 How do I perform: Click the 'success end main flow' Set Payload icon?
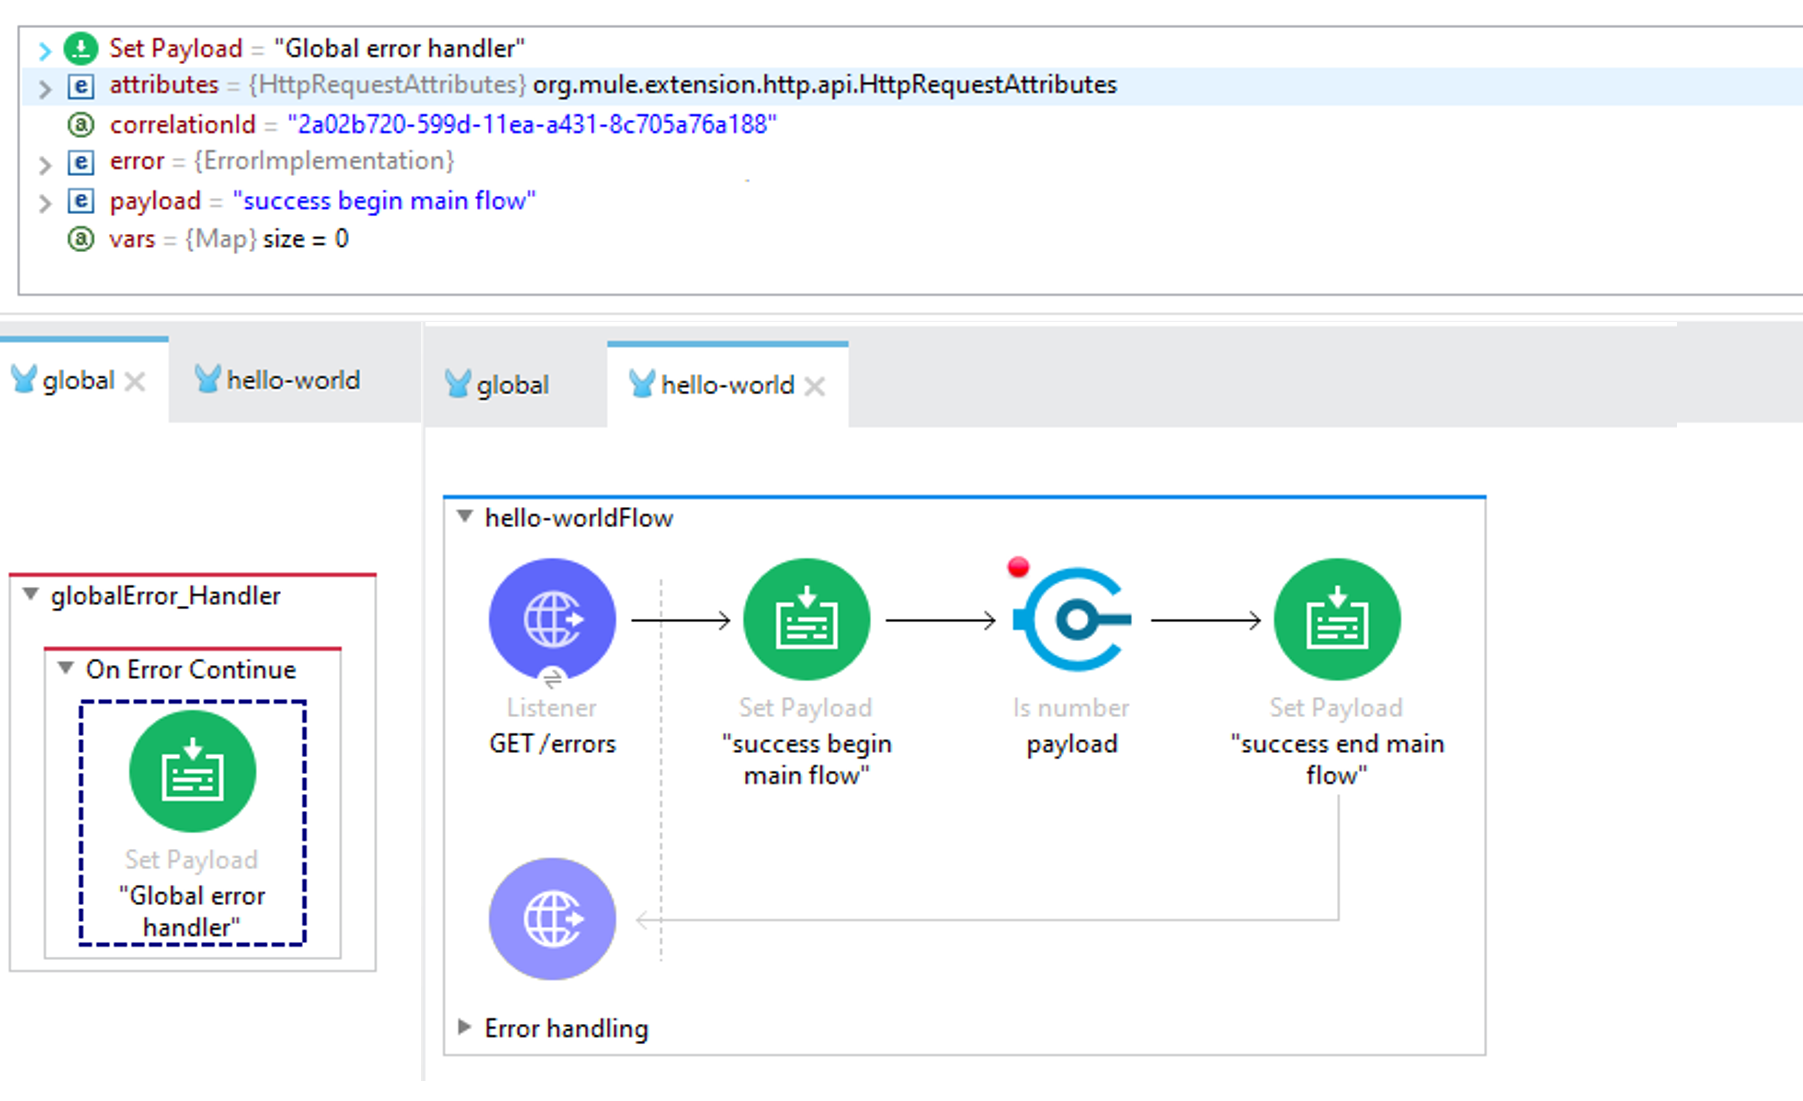pos(1336,619)
